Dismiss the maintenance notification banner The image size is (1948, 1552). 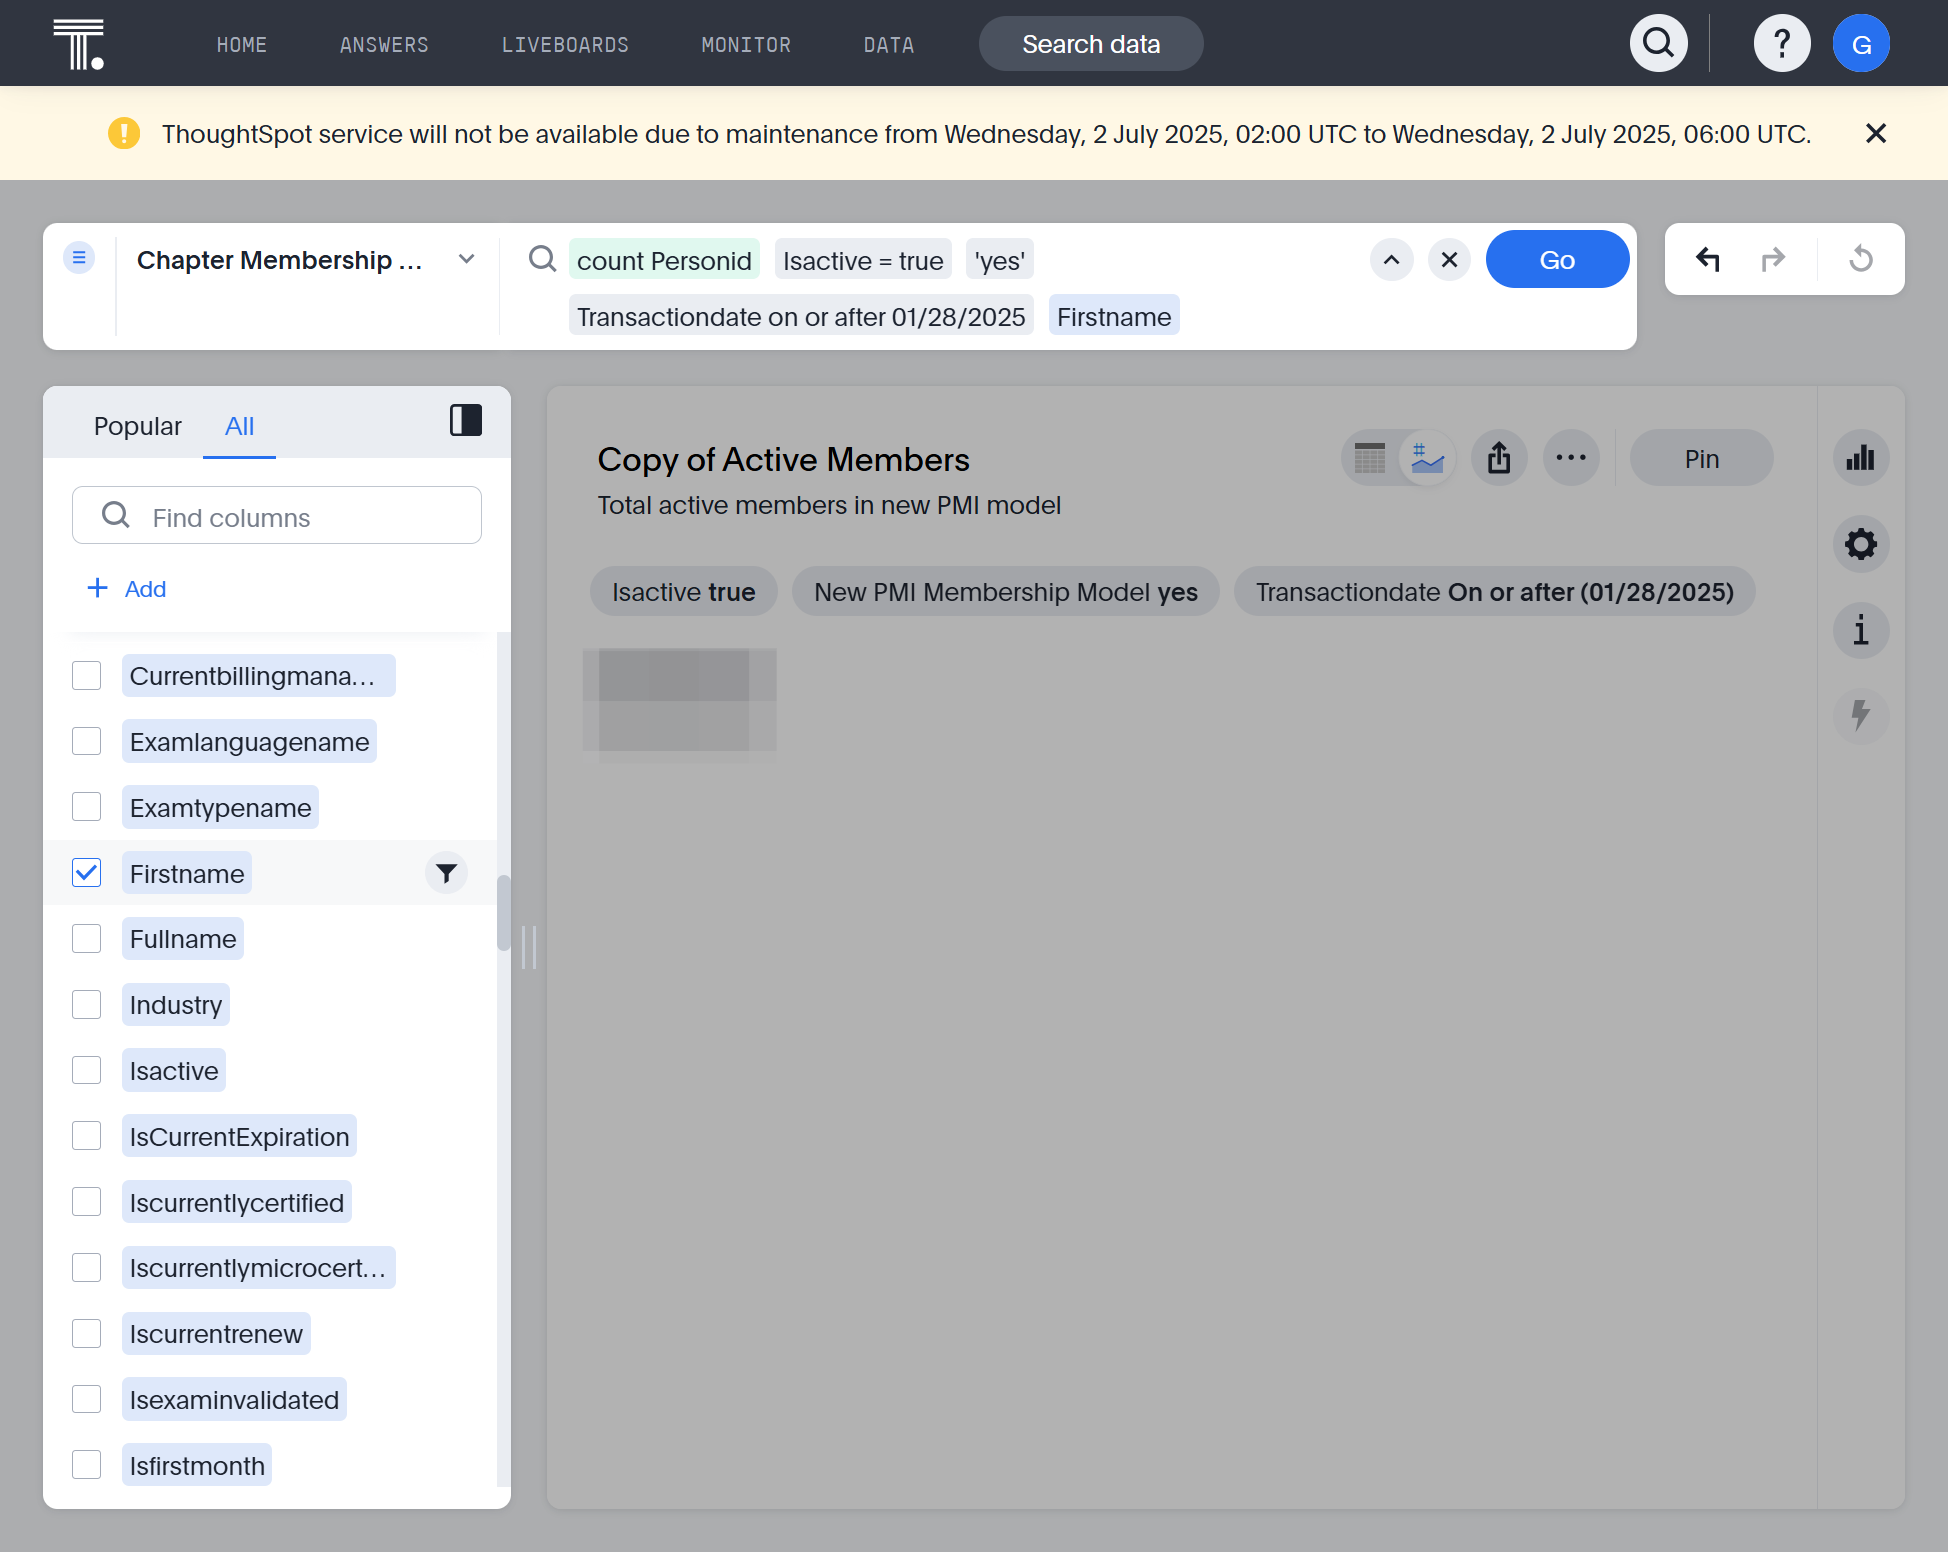click(x=1876, y=133)
